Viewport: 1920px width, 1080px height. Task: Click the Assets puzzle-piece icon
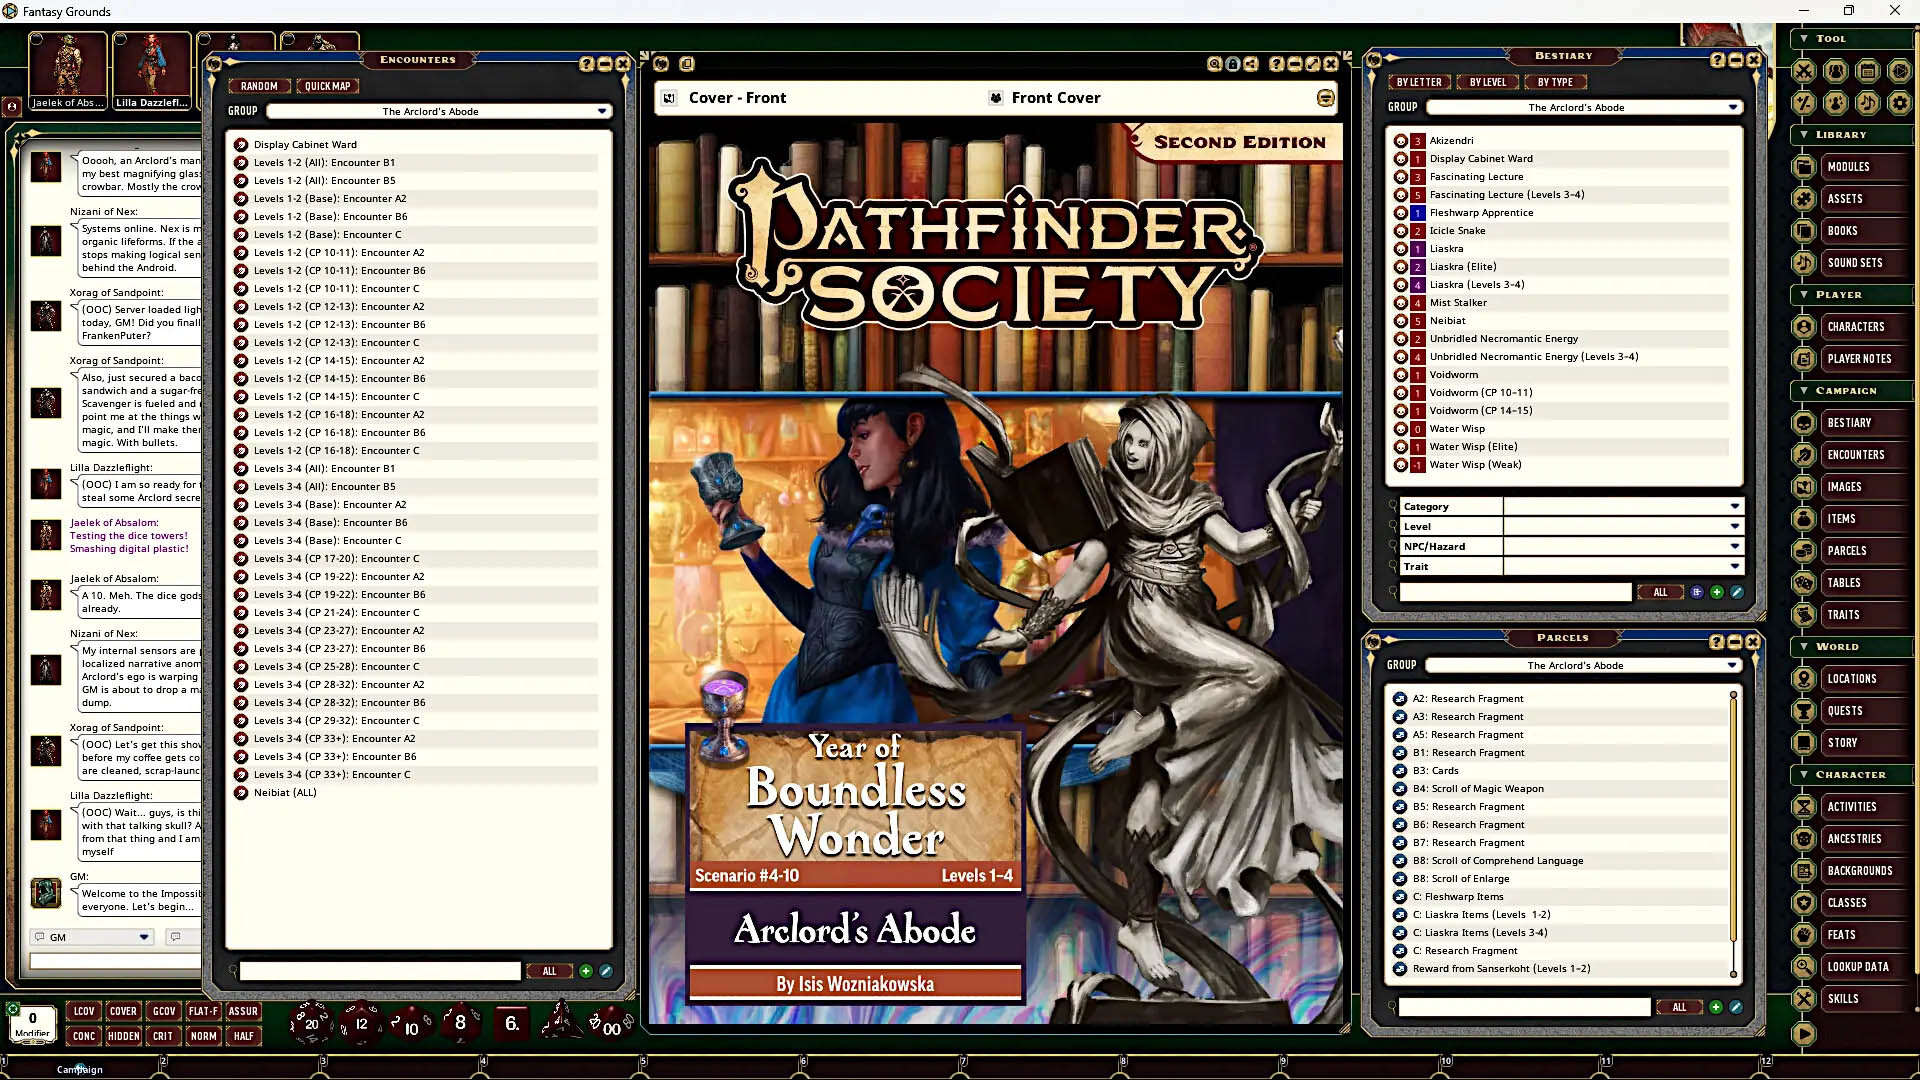[1804, 199]
